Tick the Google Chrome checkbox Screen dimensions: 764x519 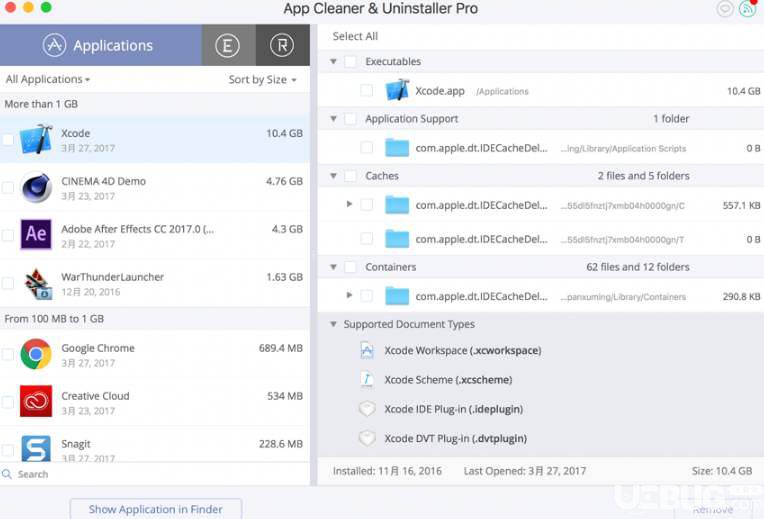tap(8, 354)
